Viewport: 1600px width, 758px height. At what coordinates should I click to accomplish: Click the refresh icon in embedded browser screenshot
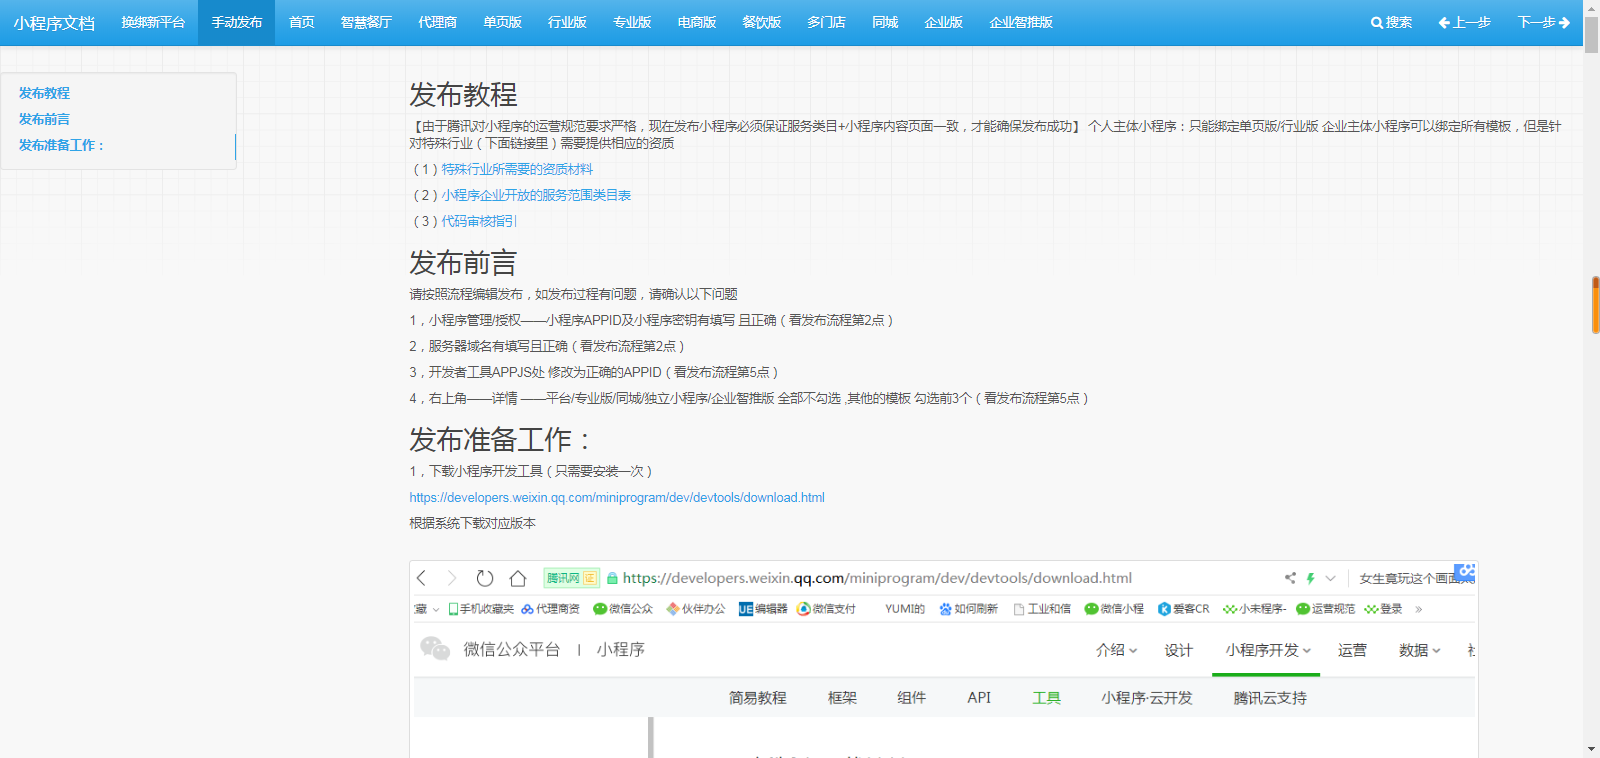click(x=485, y=578)
